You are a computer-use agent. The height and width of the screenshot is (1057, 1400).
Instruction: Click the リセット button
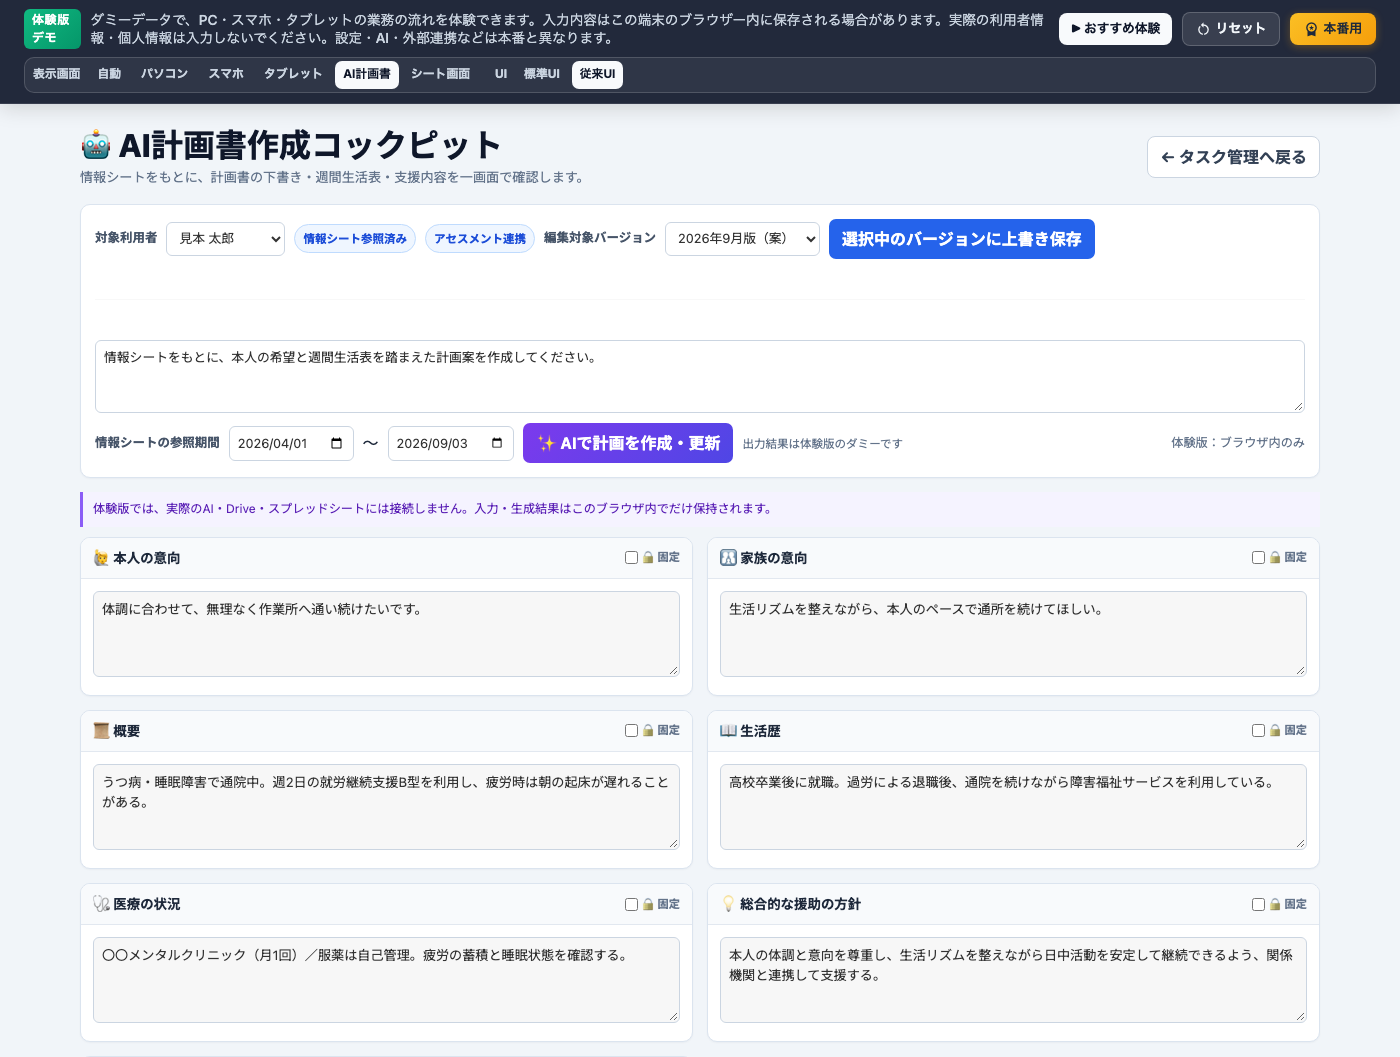[1231, 29]
